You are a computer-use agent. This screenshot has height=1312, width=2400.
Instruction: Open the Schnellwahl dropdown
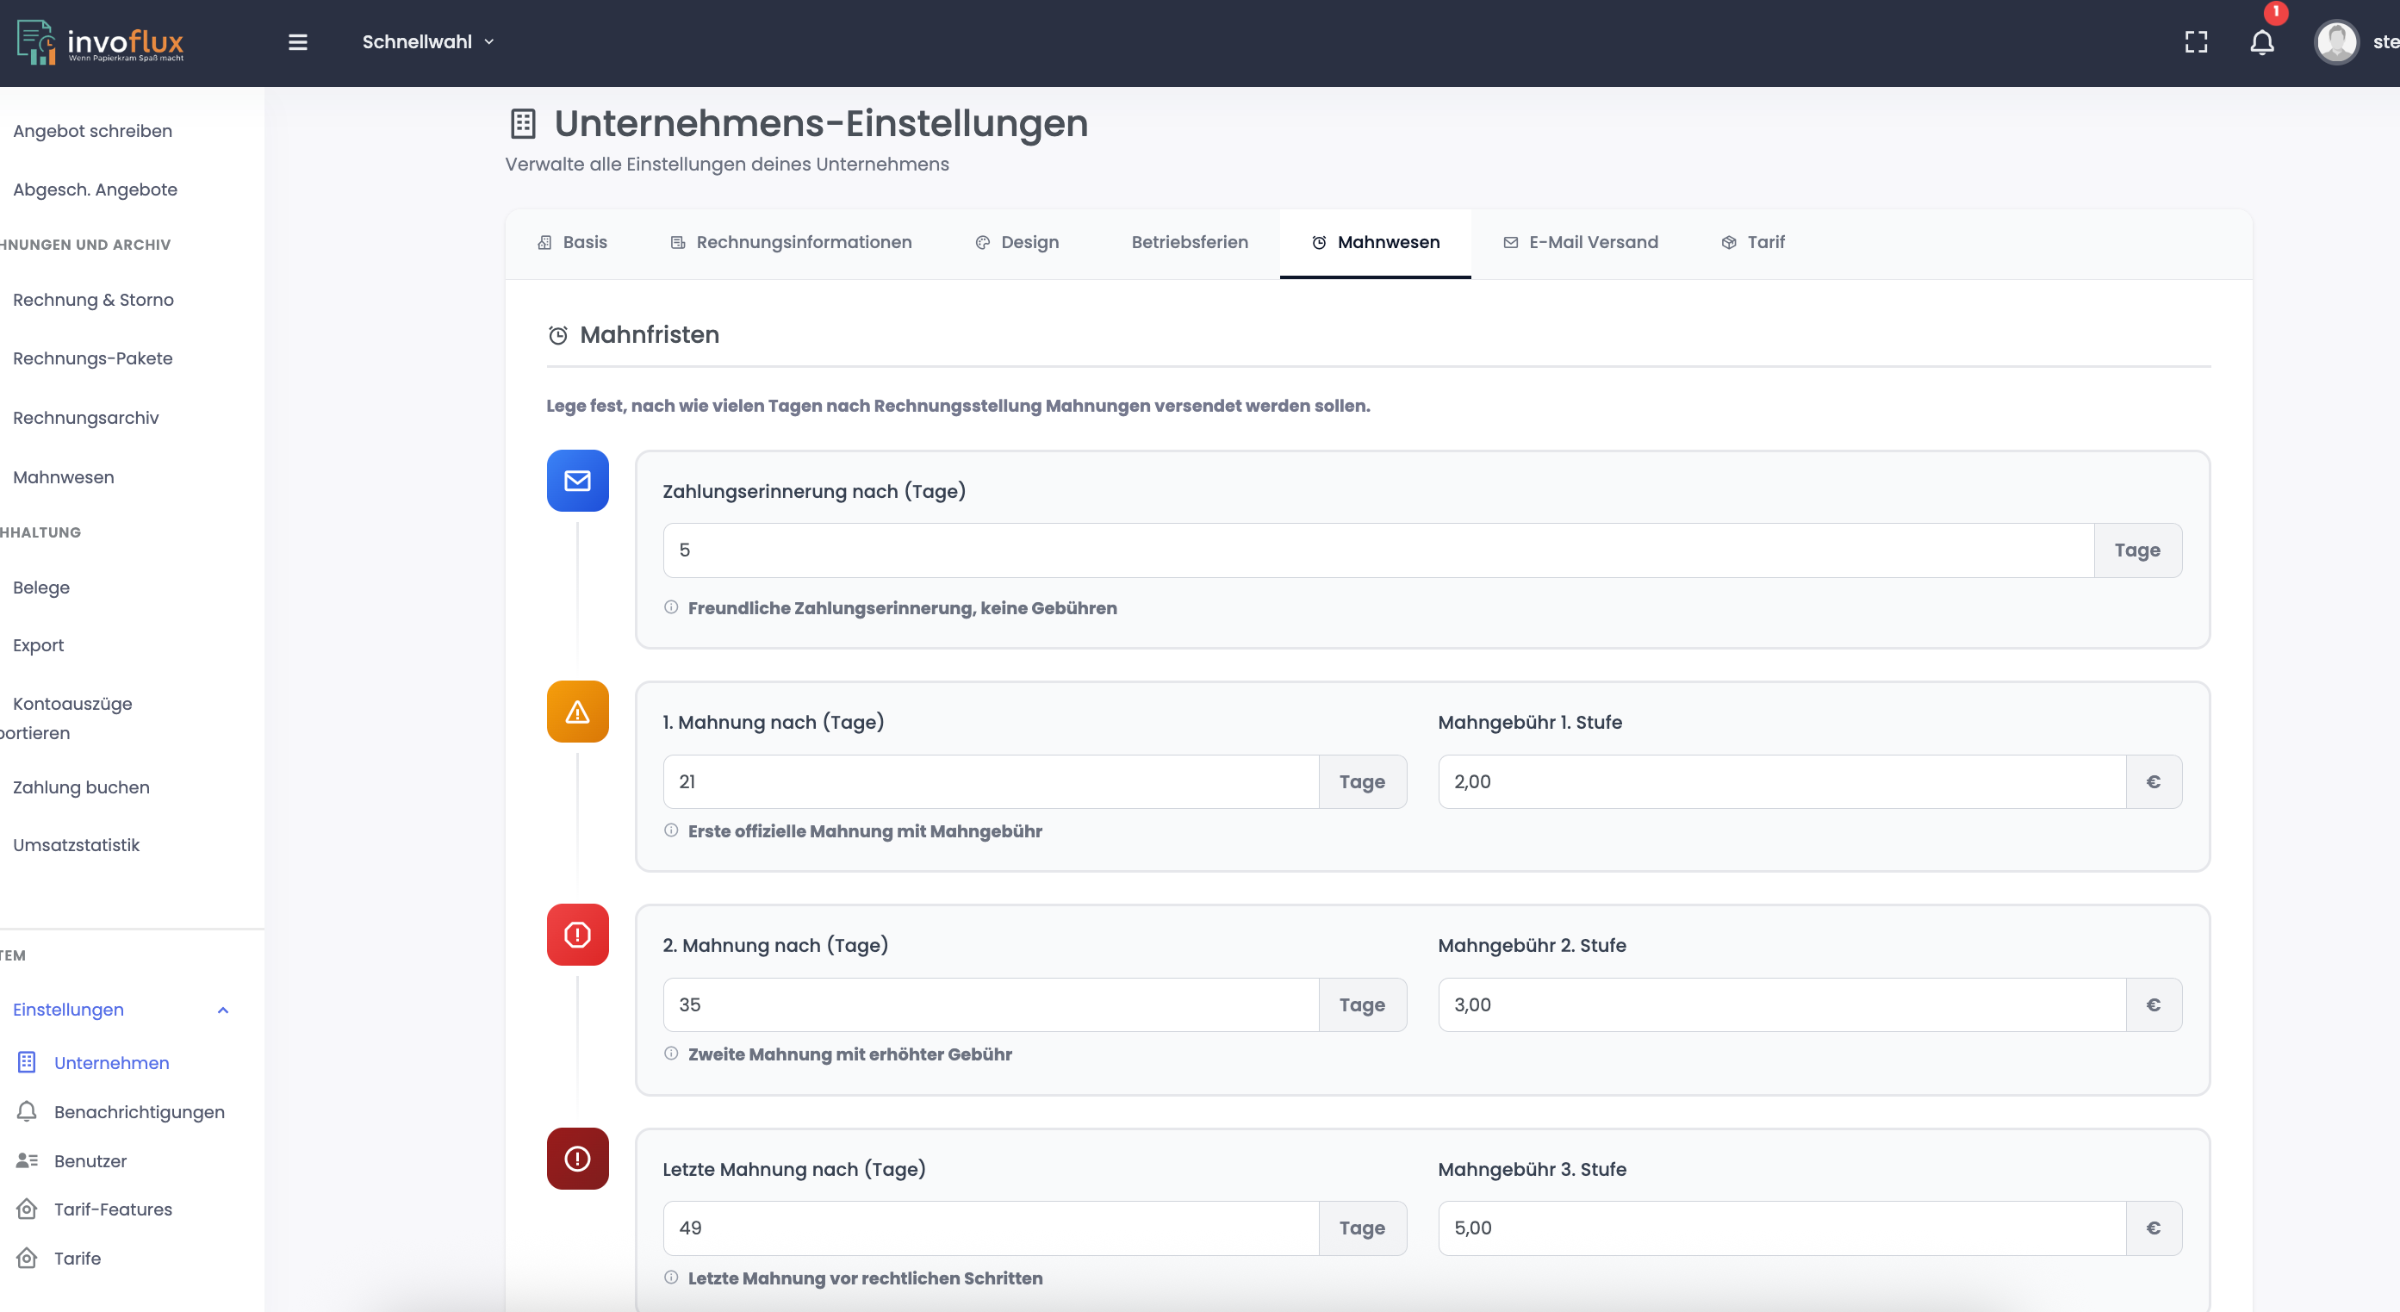pyautogui.click(x=428, y=42)
